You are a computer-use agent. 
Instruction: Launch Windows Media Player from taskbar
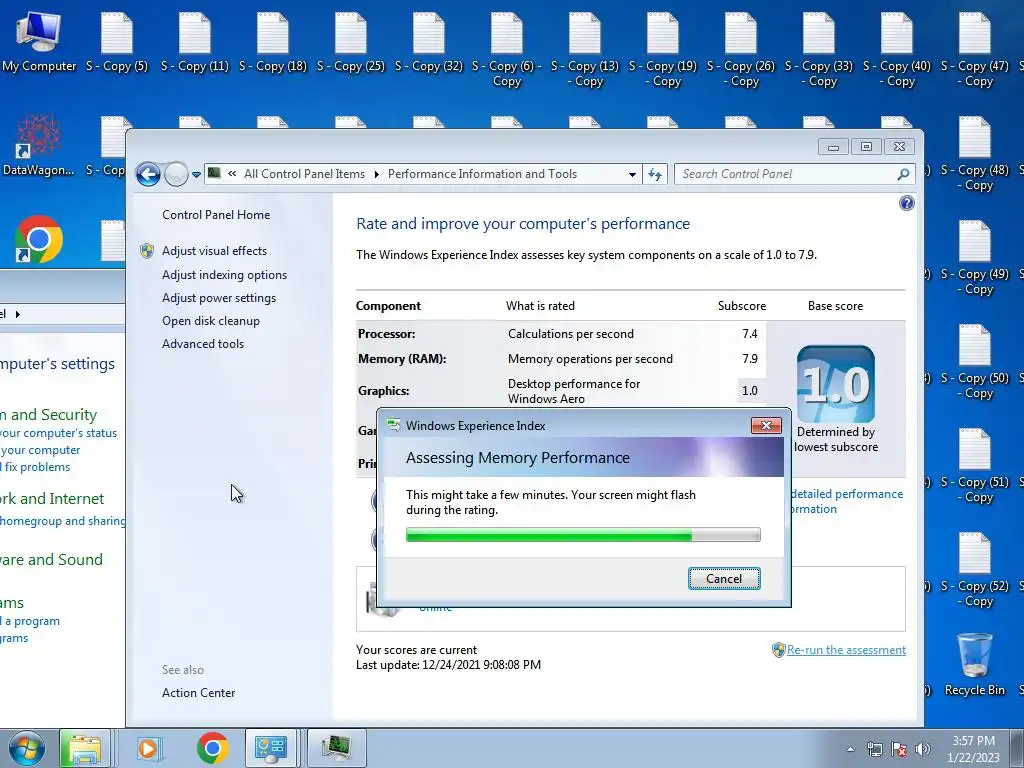149,748
